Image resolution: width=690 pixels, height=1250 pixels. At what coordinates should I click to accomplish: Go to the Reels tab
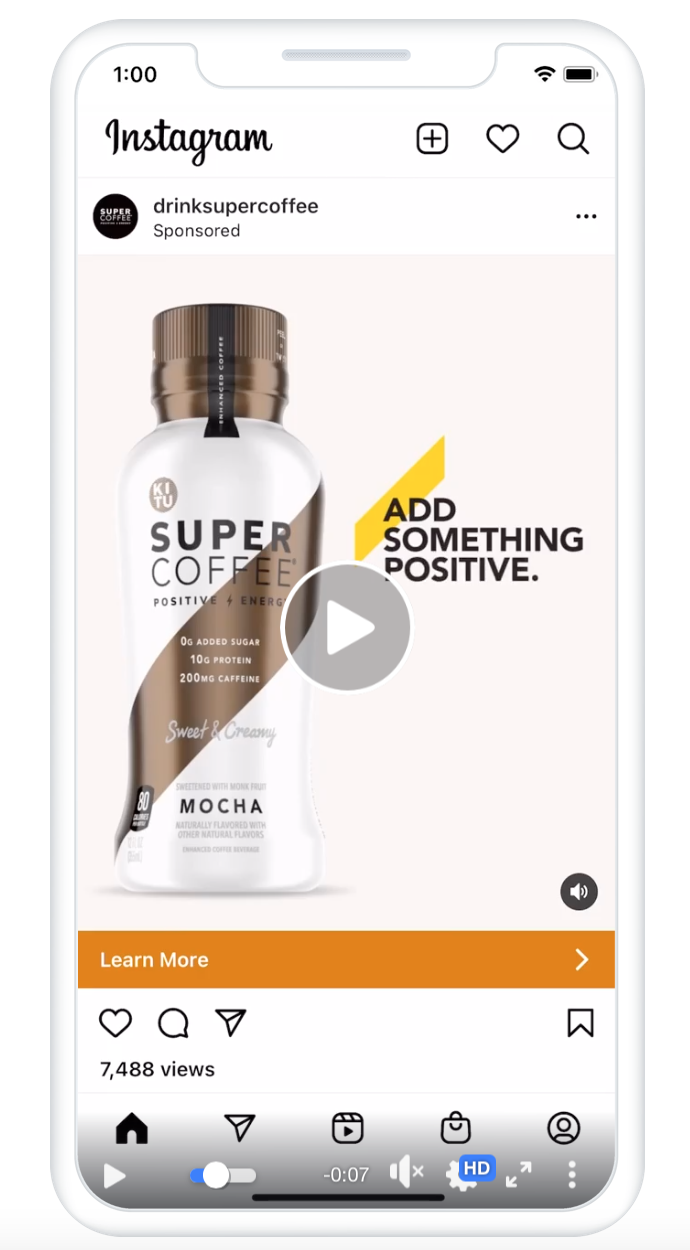[348, 1128]
